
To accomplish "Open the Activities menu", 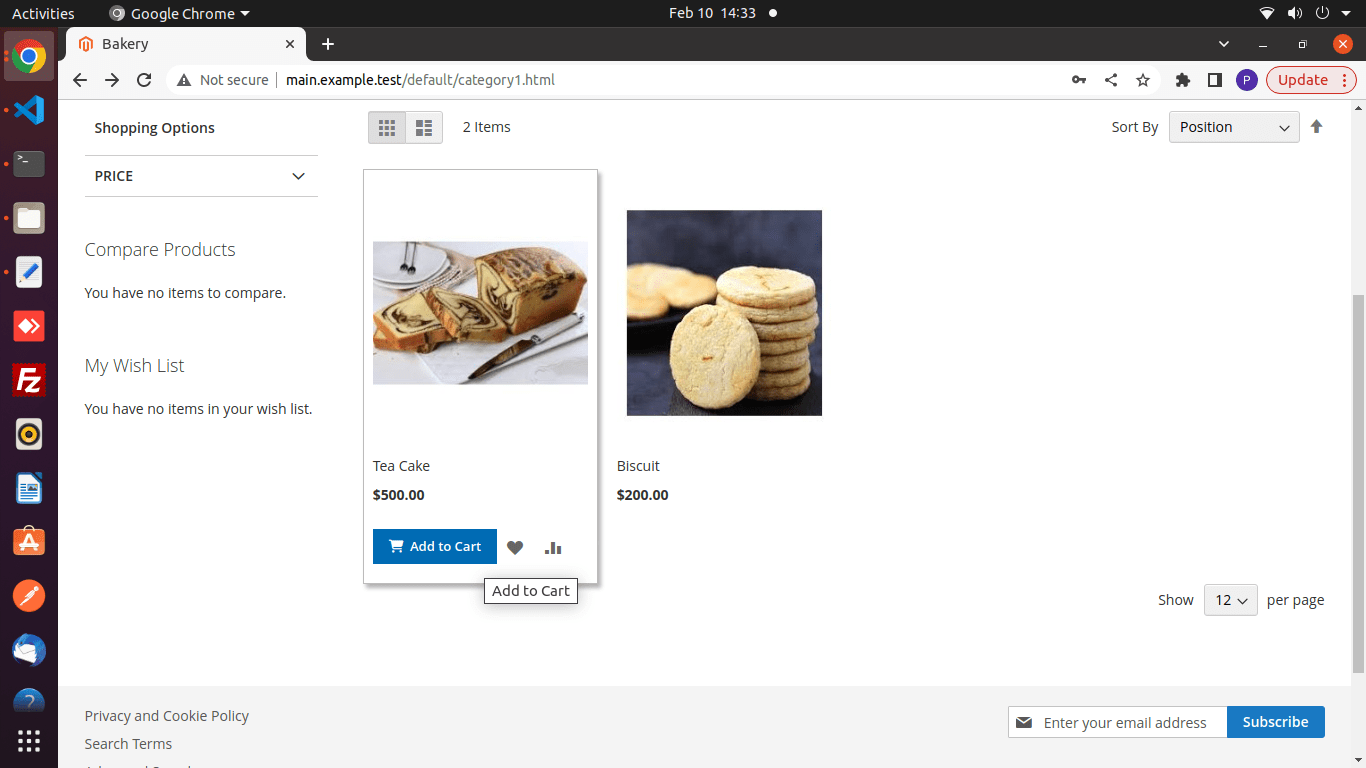I will (x=43, y=13).
